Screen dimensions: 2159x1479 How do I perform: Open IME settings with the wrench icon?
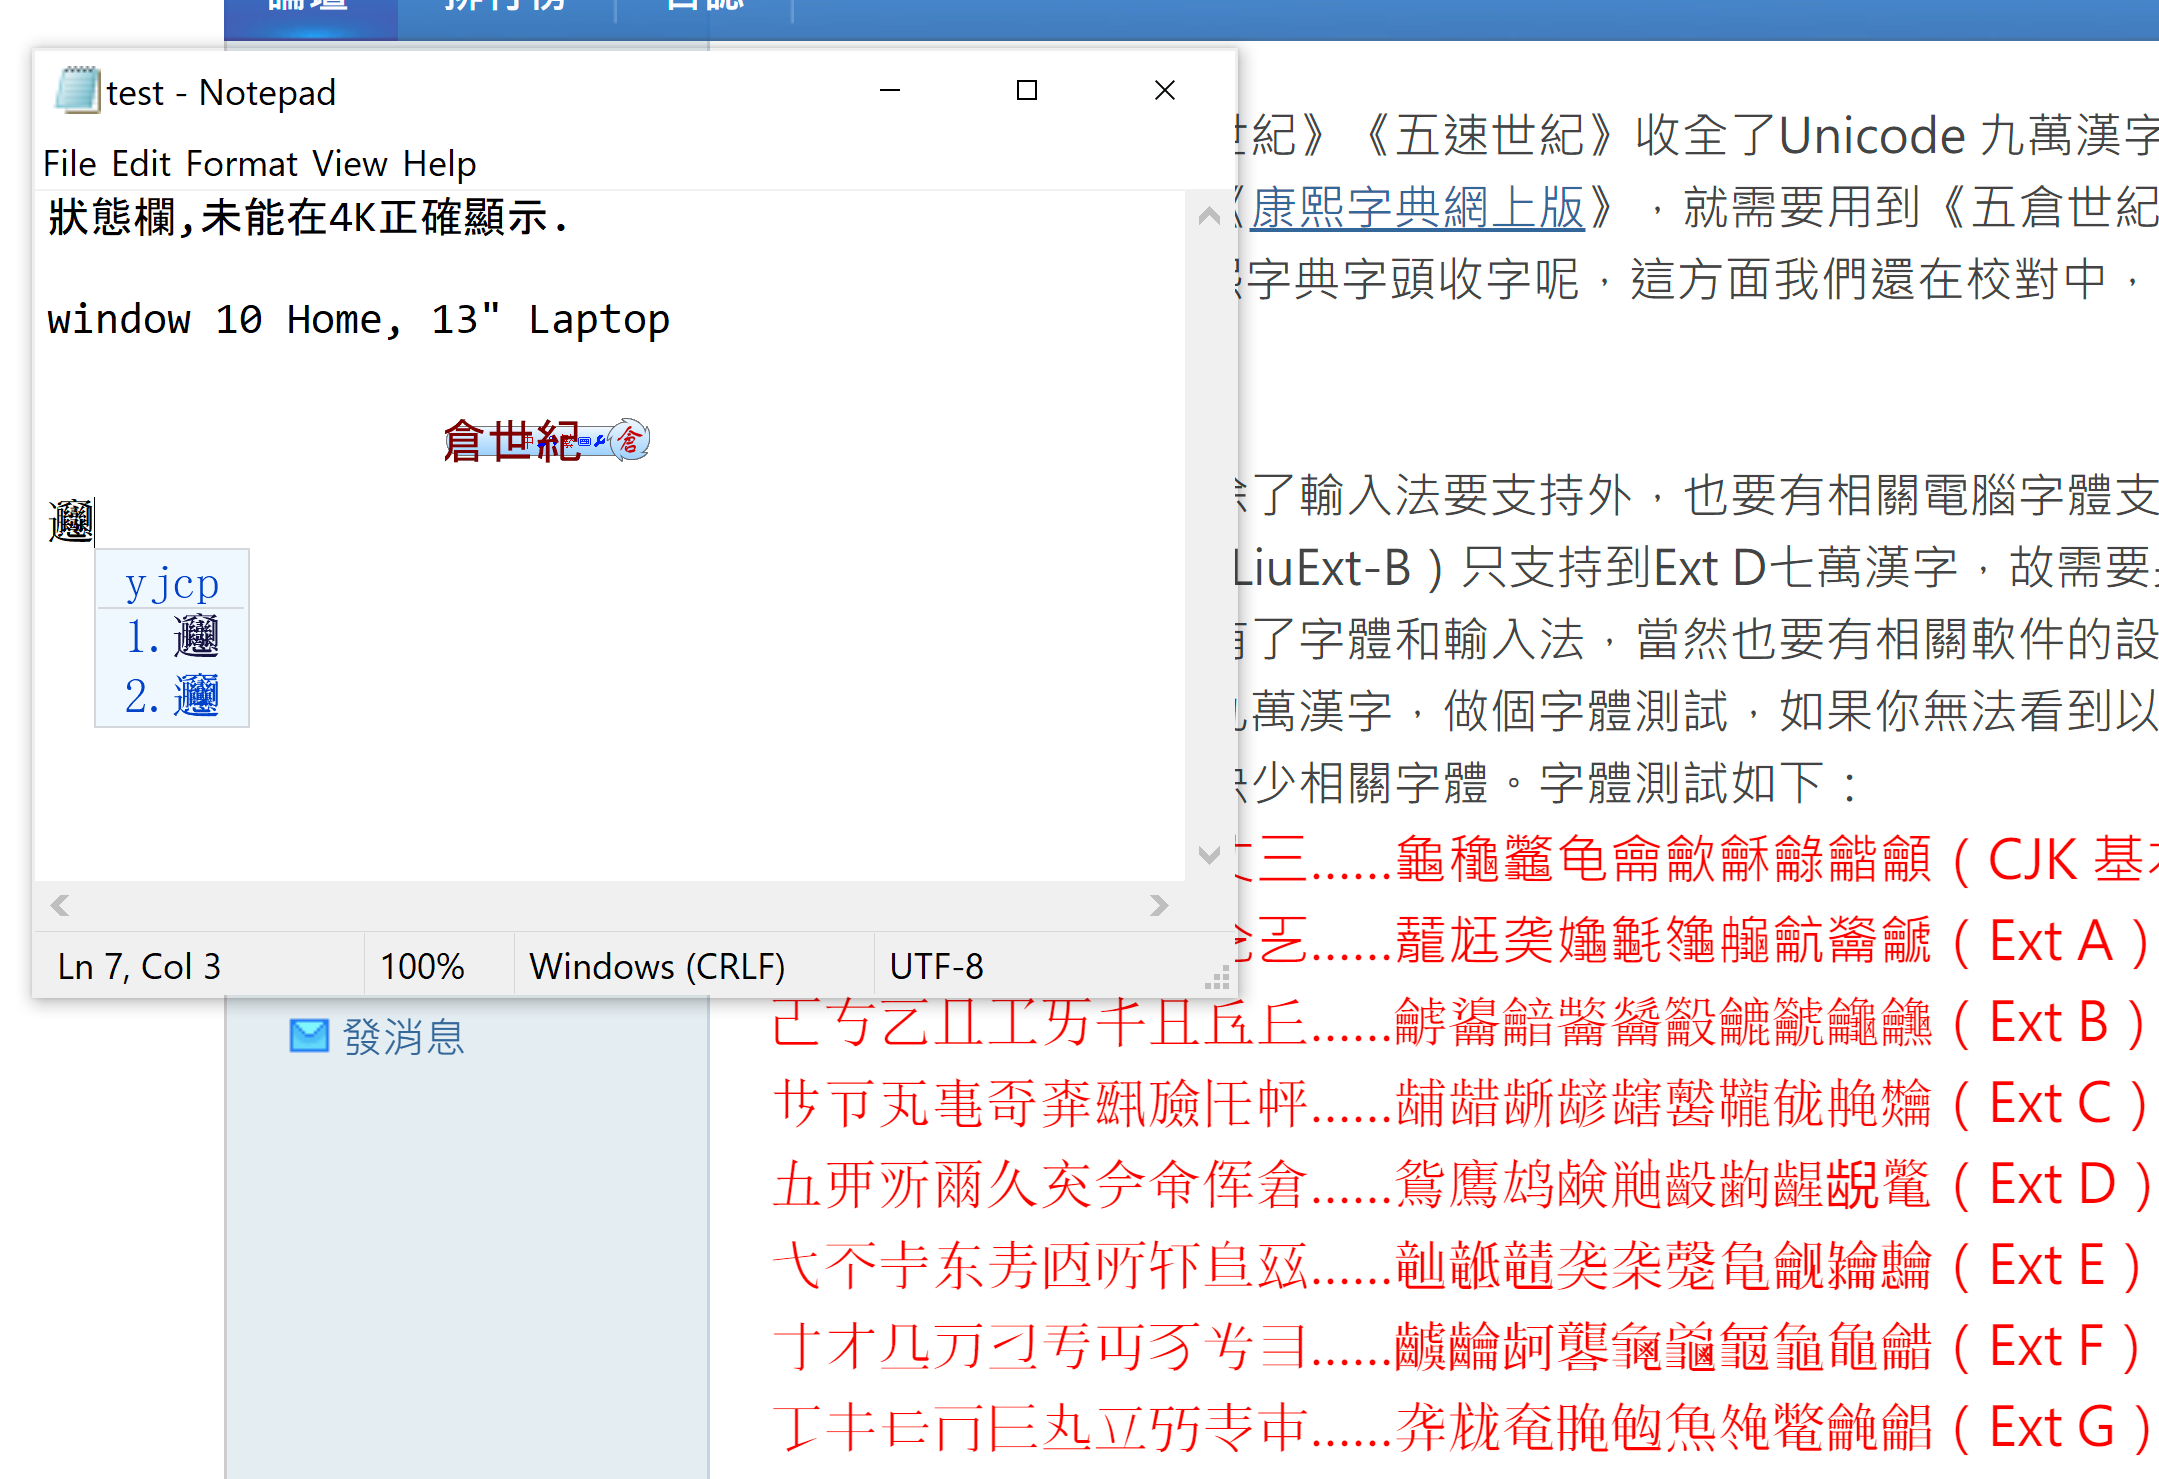(x=599, y=442)
